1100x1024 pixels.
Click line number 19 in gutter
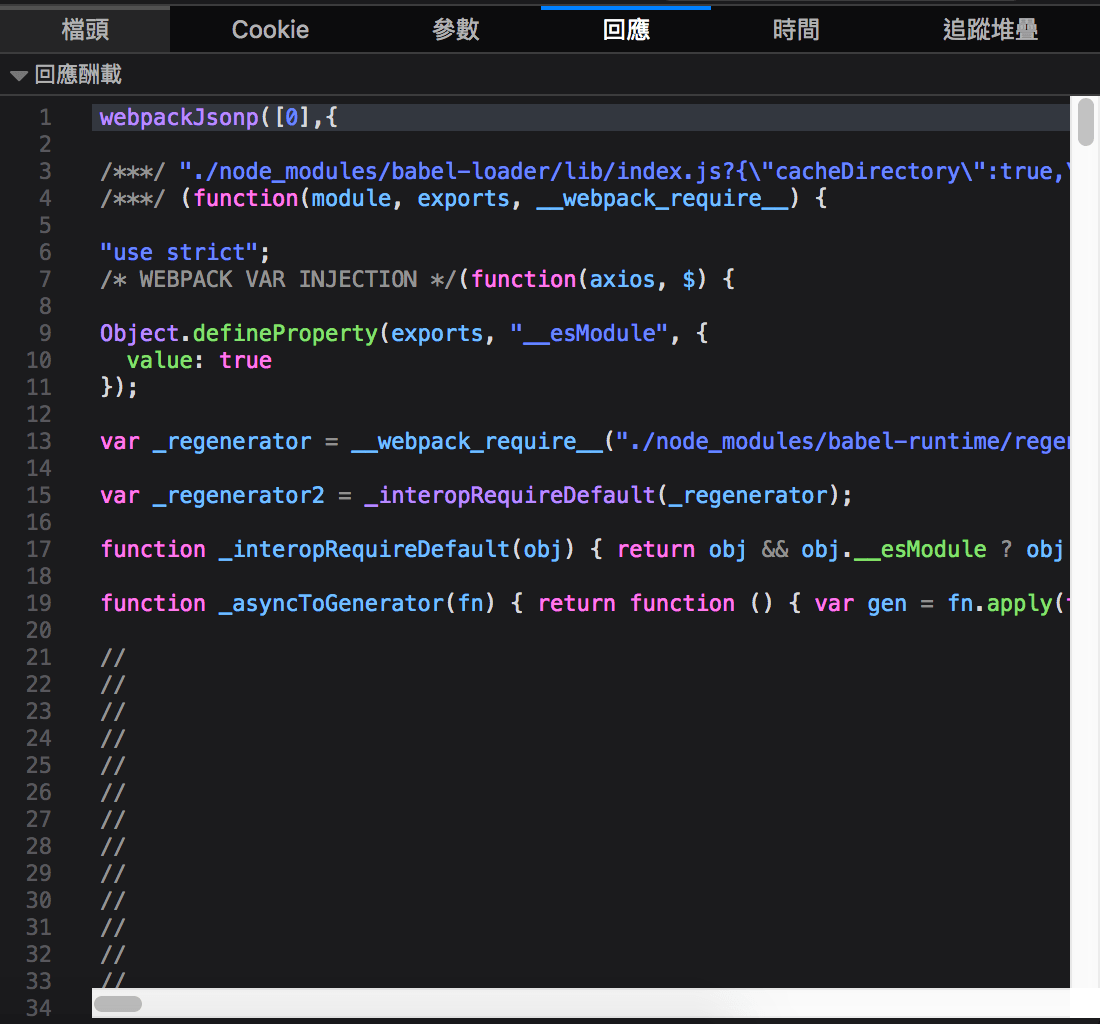coord(39,603)
